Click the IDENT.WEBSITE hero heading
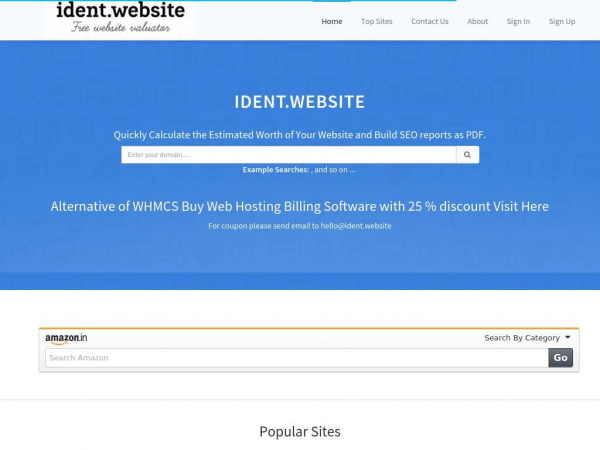Image resolution: width=600 pixels, height=450 pixels. (x=300, y=102)
